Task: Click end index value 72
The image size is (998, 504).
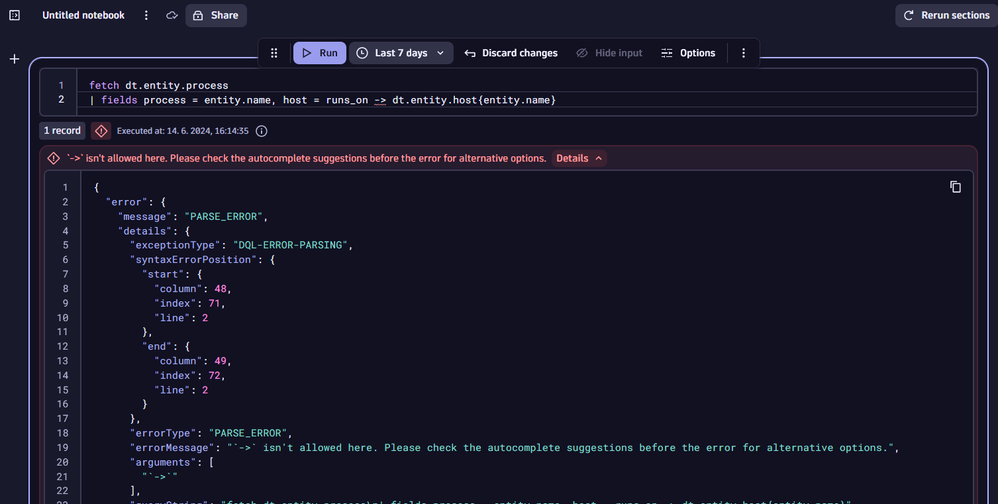Action: [x=214, y=375]
